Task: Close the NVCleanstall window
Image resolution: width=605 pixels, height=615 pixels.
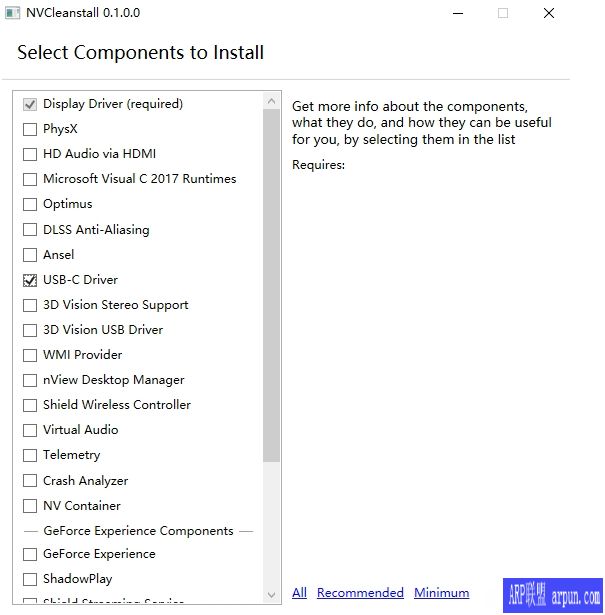Action: pos(549,13)
